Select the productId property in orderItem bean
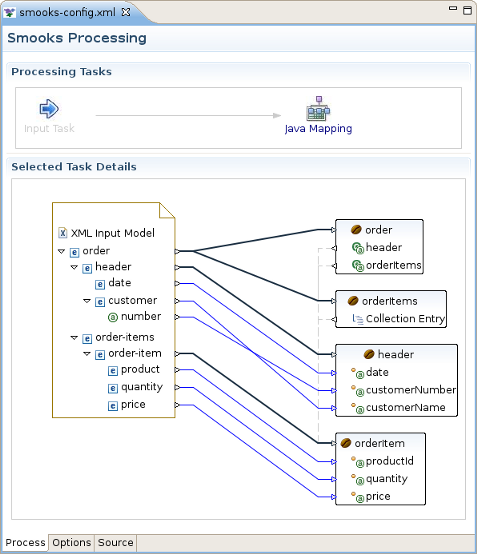Screen dimensions: 477x554 [x=382, y=461]
